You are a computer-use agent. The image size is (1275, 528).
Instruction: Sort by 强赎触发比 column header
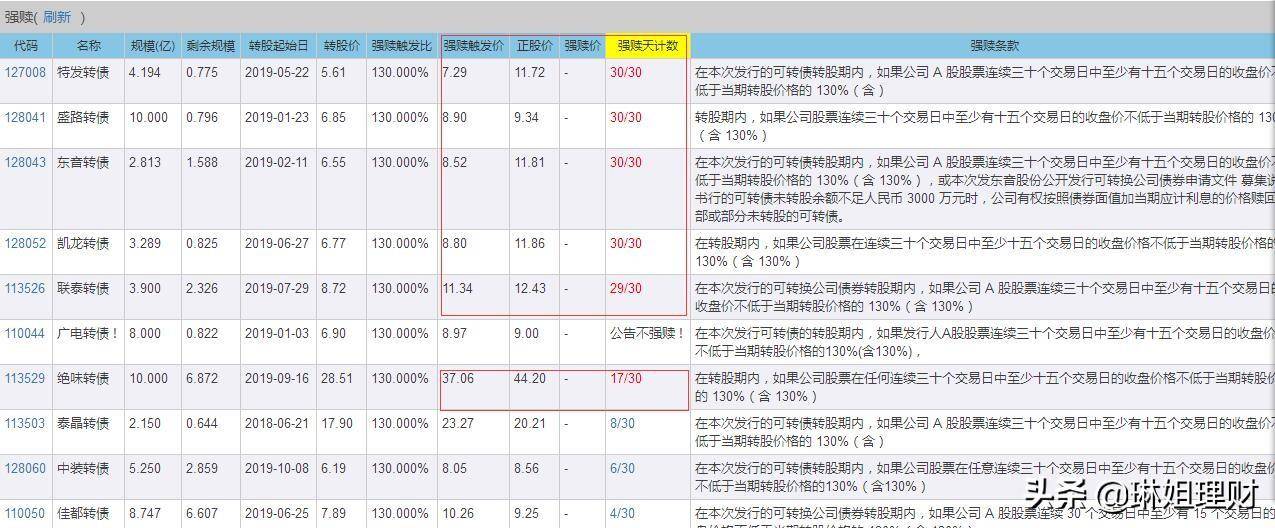401,46
